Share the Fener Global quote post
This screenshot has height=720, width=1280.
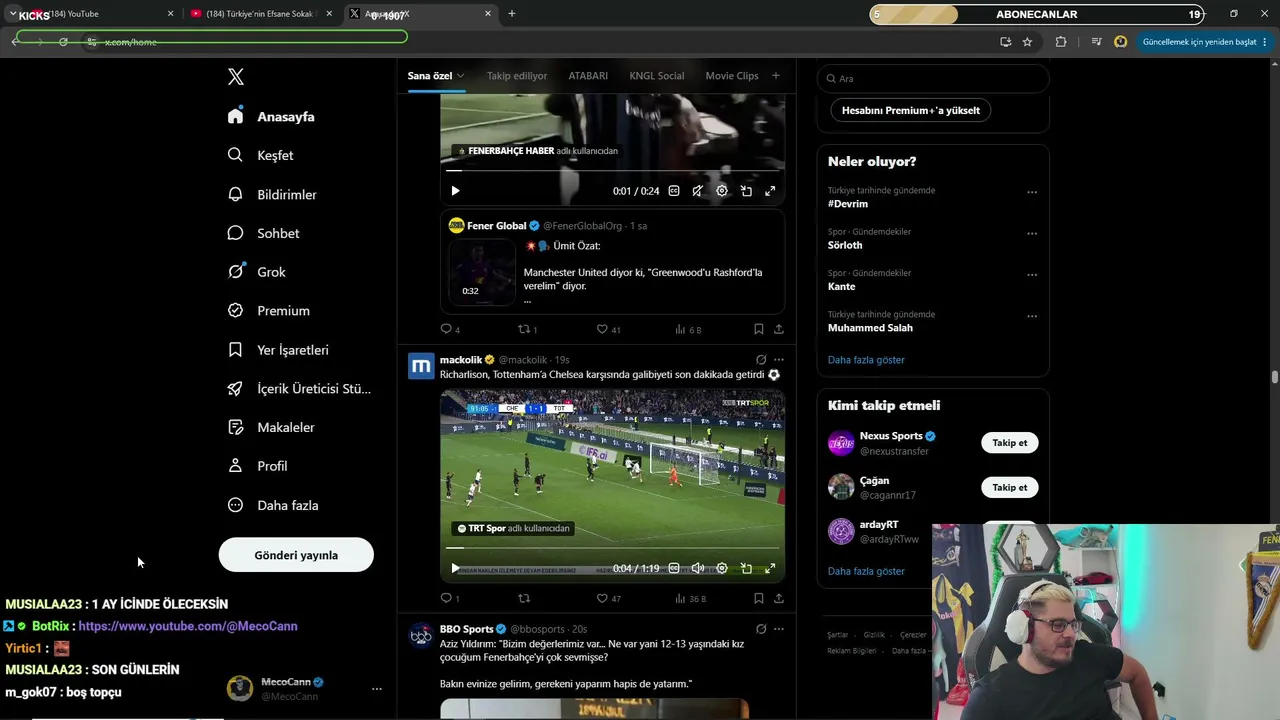(x=779, y=329)
